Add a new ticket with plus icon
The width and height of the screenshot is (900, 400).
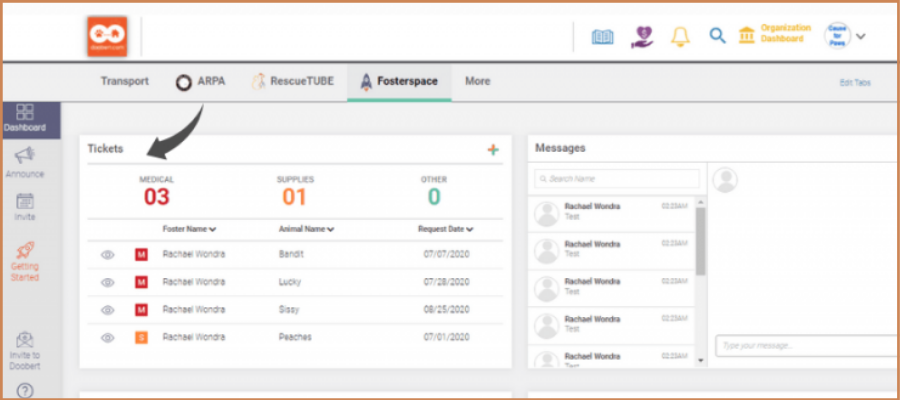click(x=493, y=150)
